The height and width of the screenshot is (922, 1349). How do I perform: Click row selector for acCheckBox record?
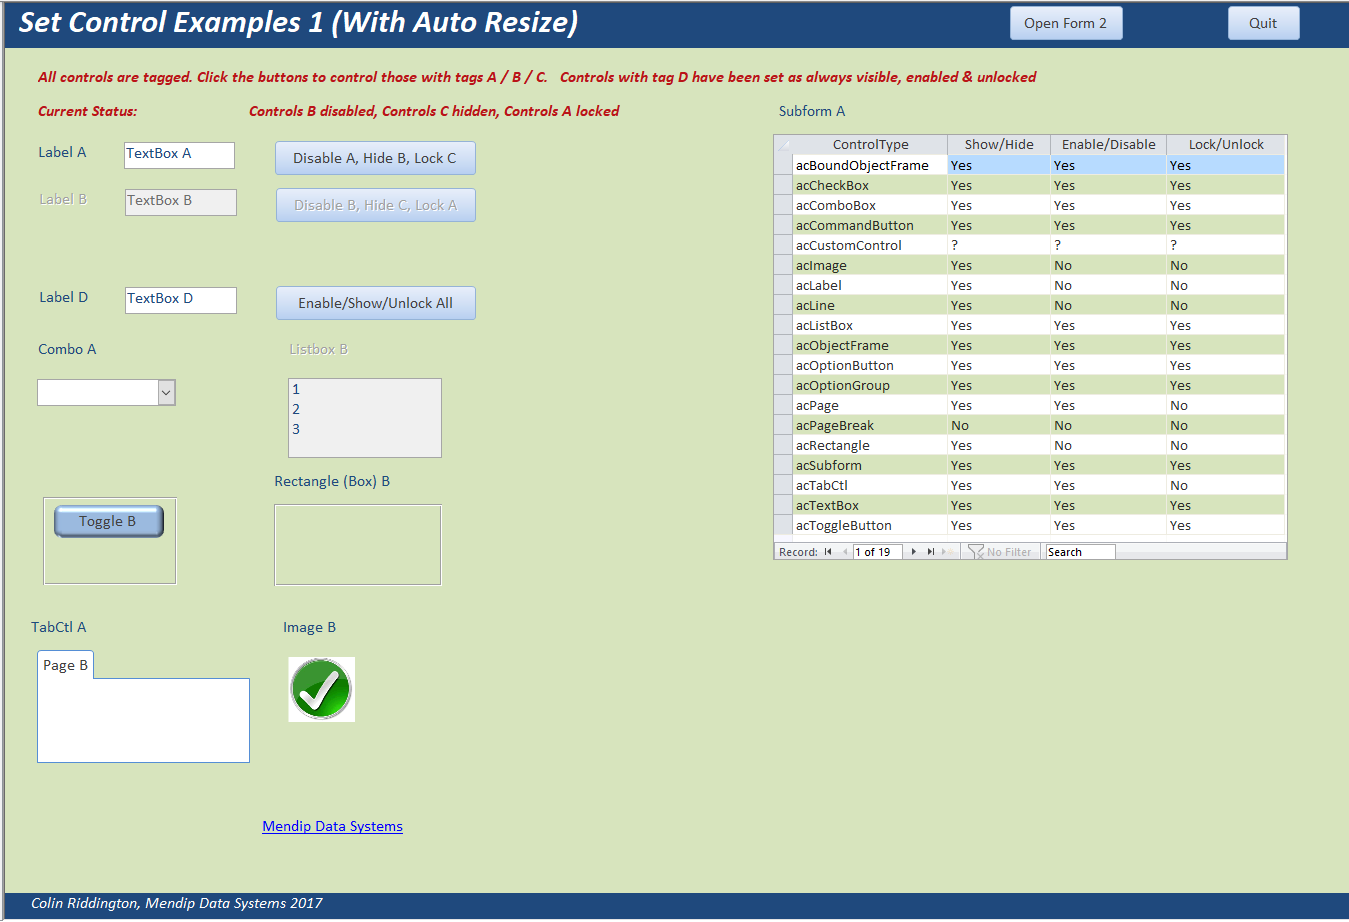(x=783, y=185)
